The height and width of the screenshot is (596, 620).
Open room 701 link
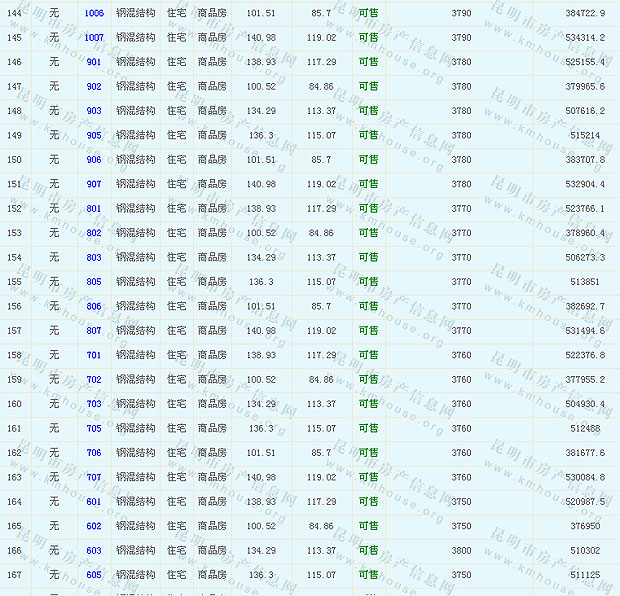[x=94, y=355]
